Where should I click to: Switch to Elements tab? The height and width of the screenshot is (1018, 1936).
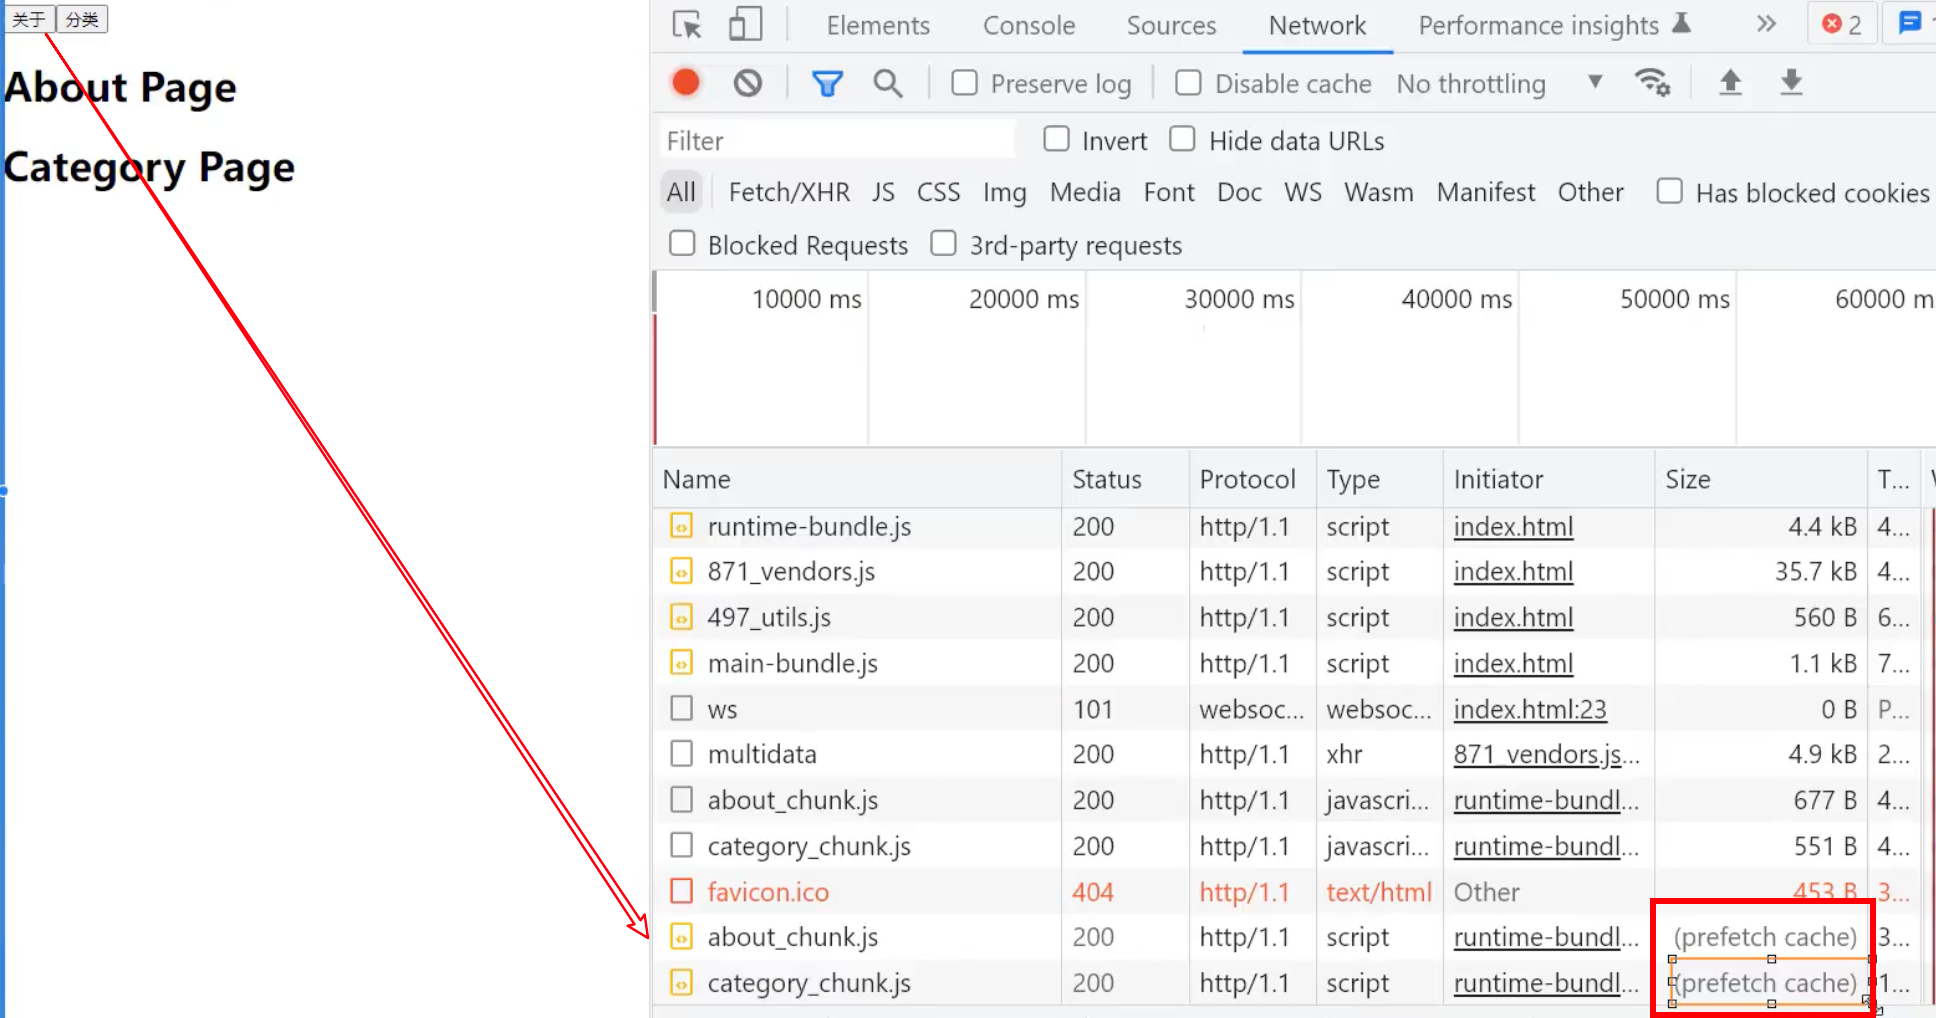click(878, 26)
